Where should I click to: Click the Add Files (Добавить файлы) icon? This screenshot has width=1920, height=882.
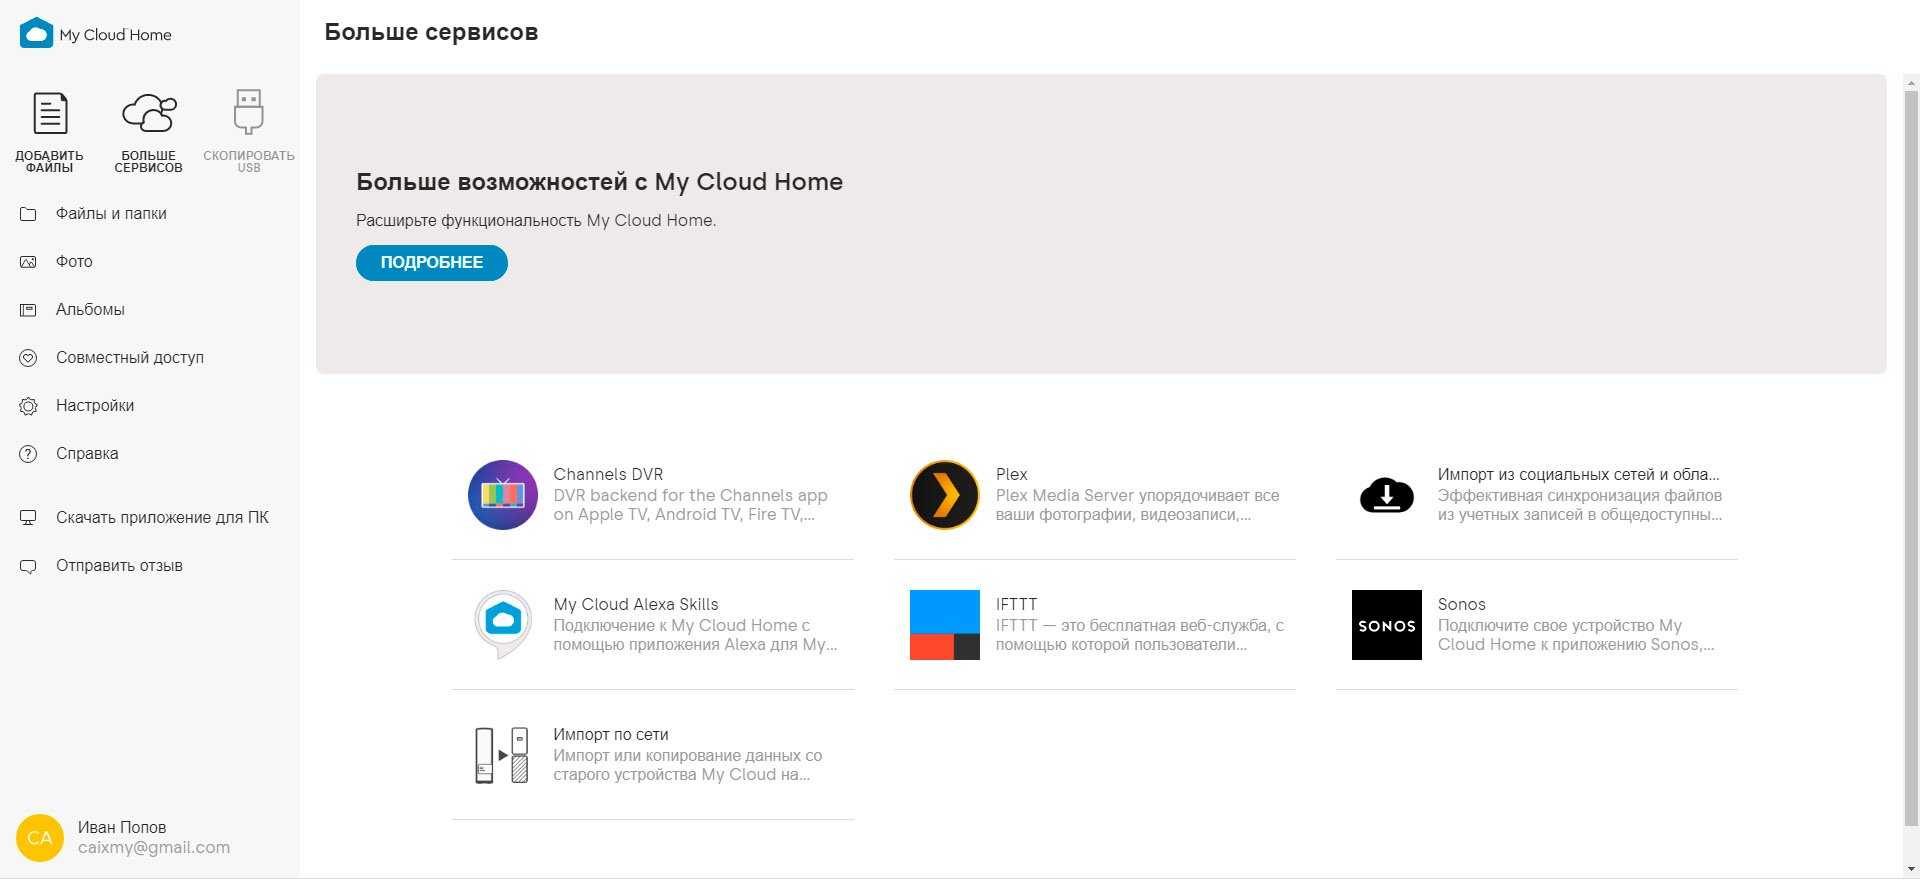50,114
